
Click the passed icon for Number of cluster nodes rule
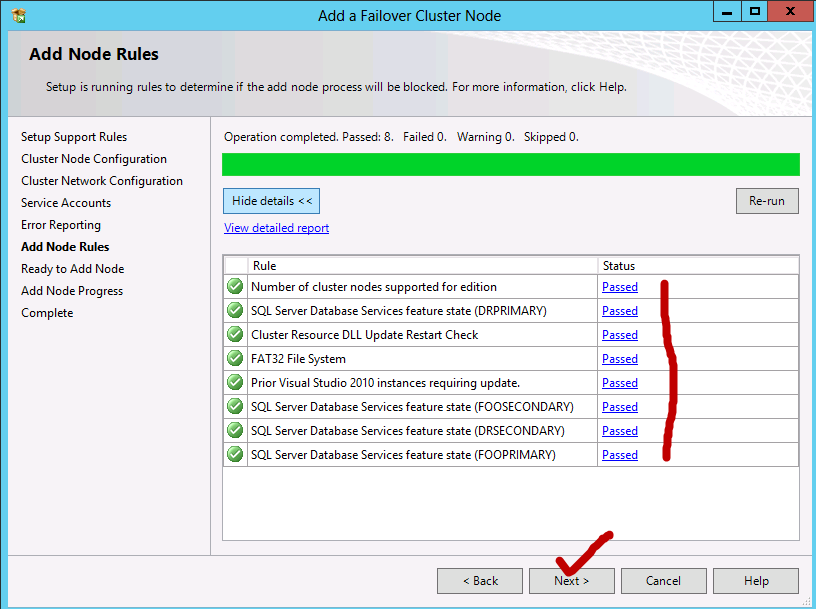pos(234,286)
